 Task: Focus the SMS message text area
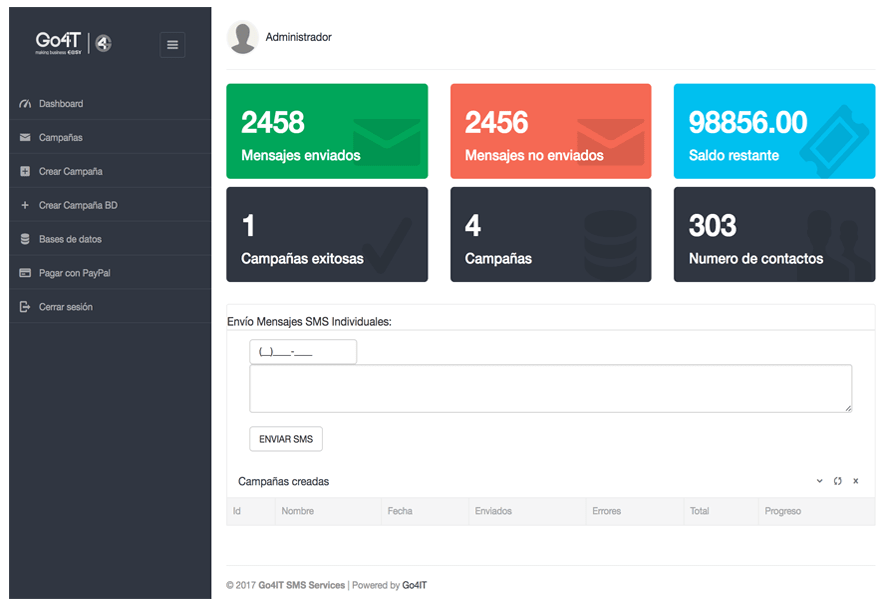click(550, 388)
